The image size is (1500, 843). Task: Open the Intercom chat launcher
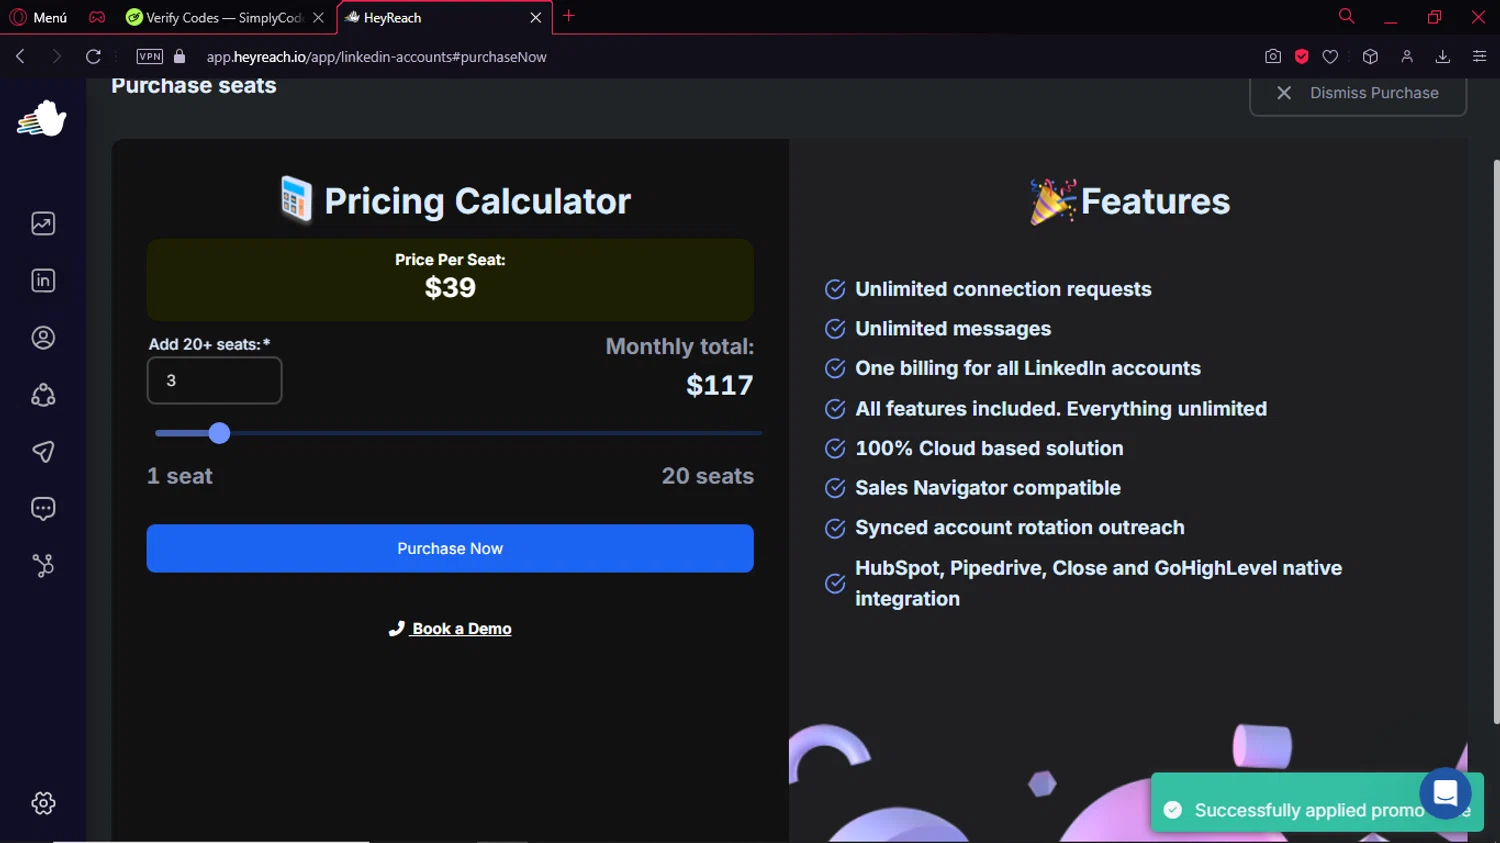tap(1445, 793)
